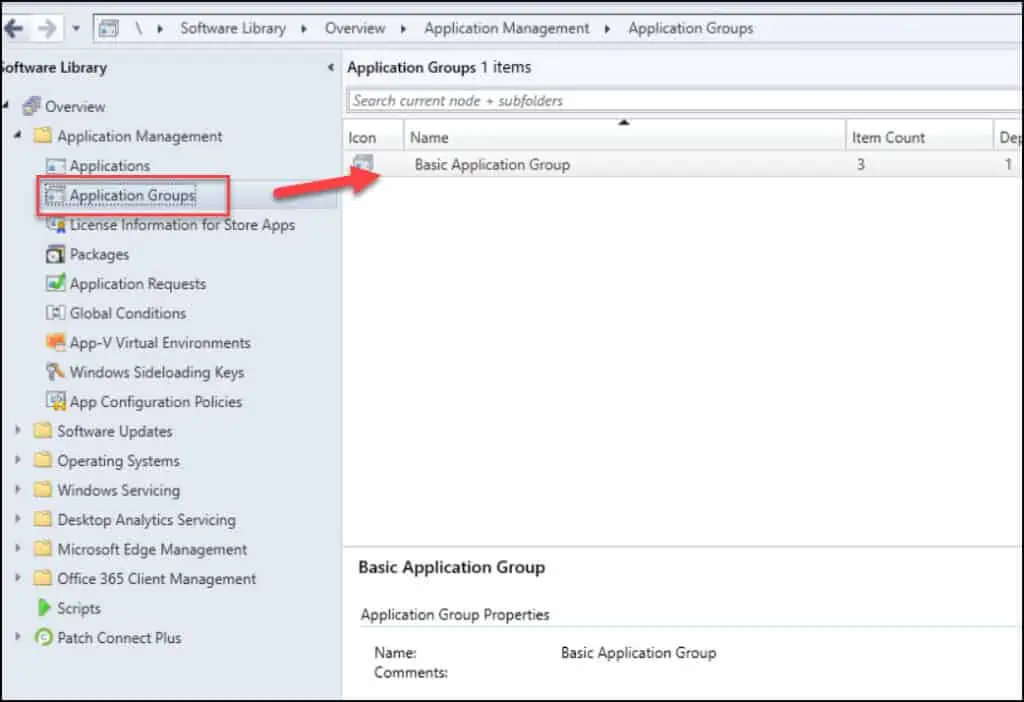This screenshot has height=702, width=1024.
Task: Sort the list by Name column
Action: [x=625, y=137]
